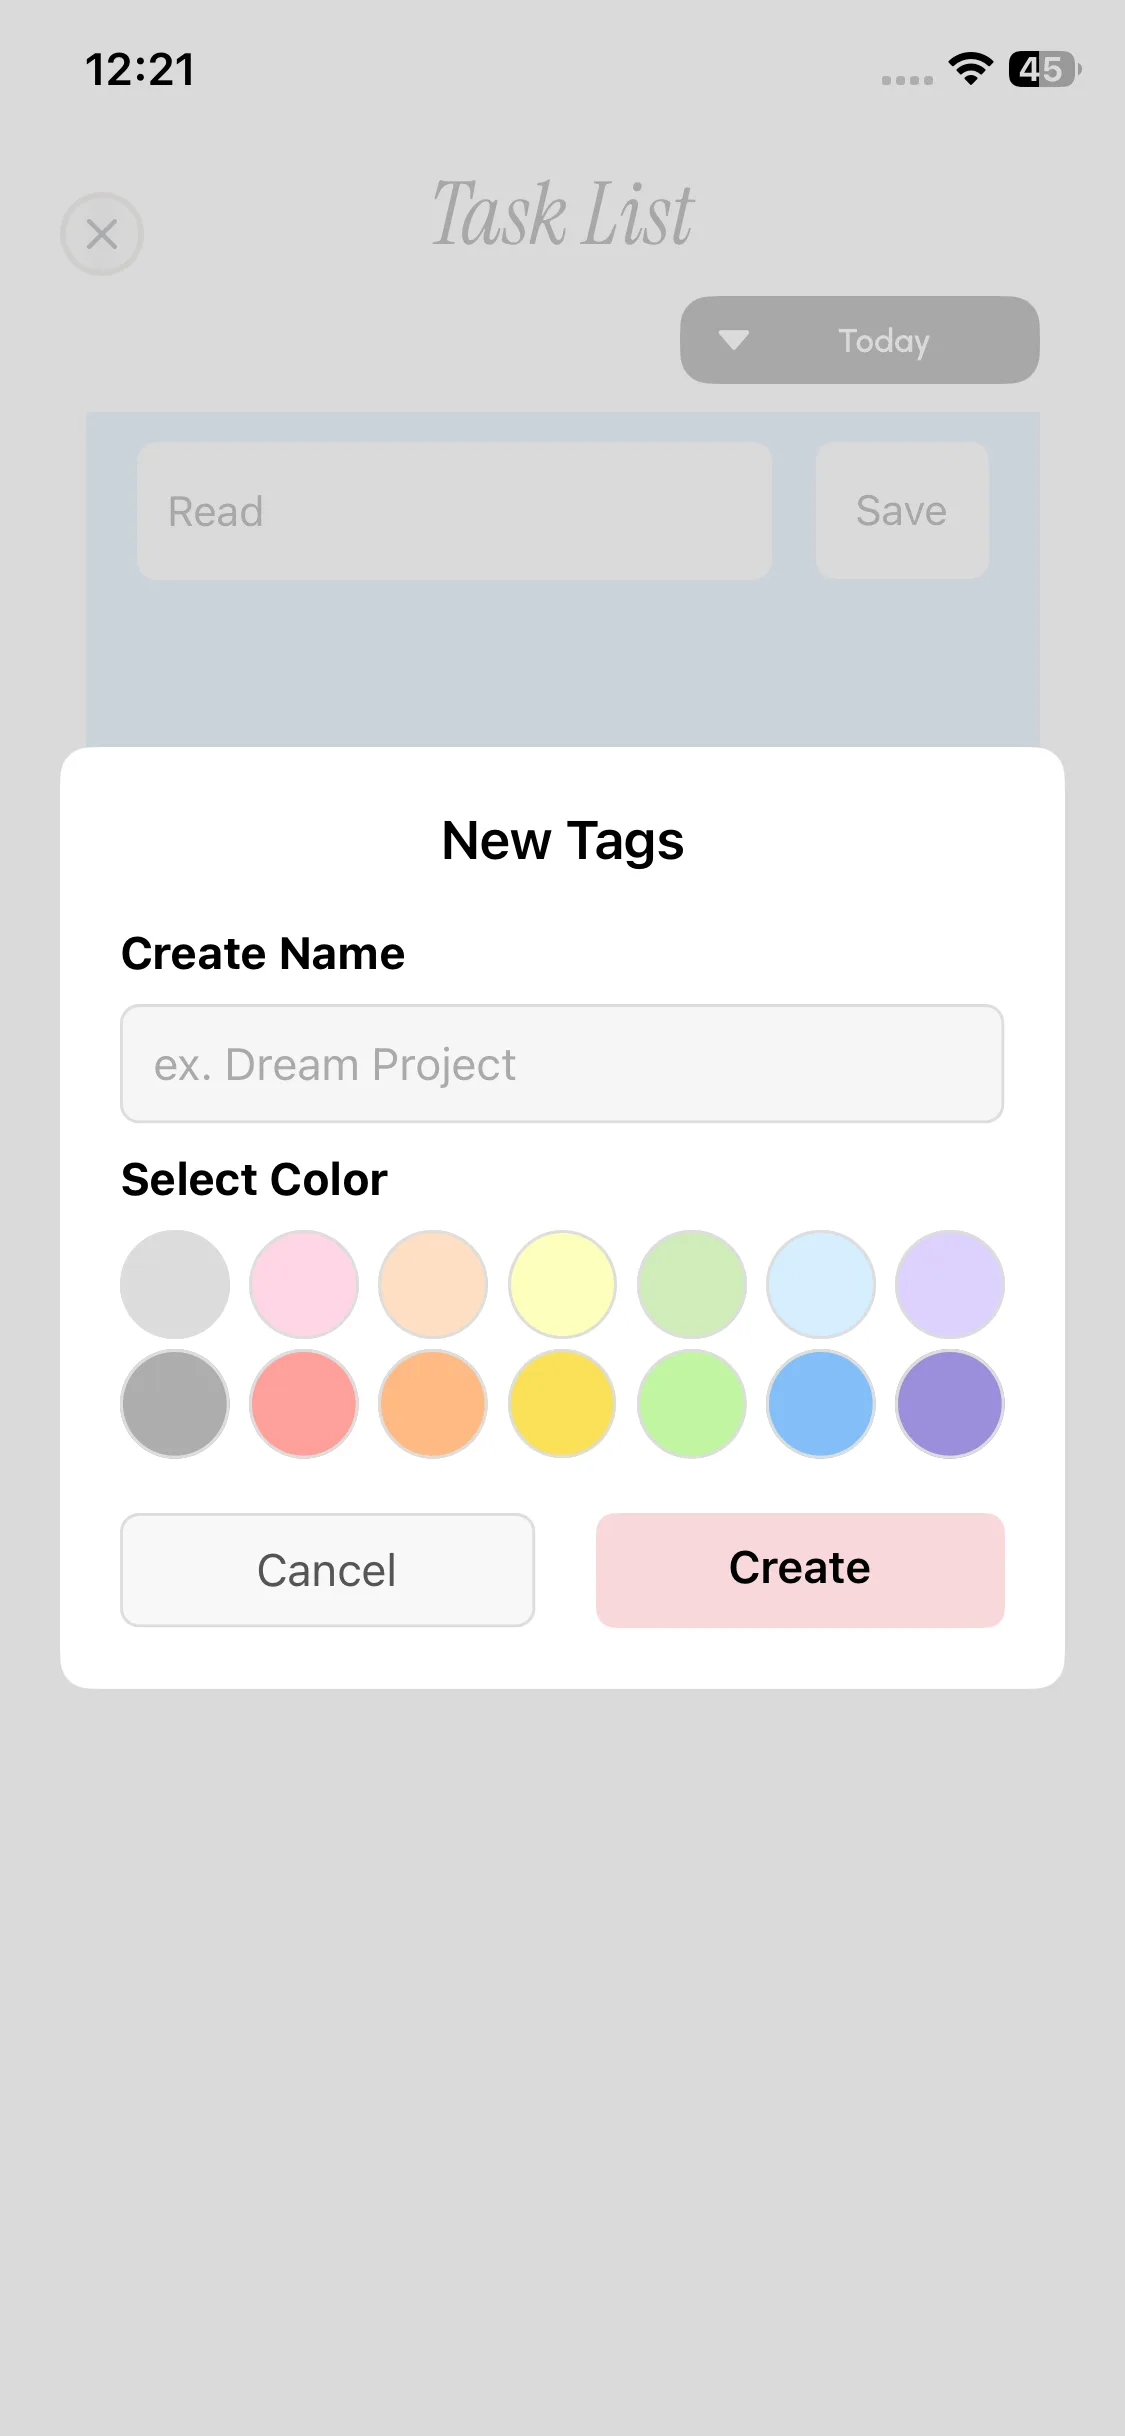This screenshot has width=1125, height=2436.
Task: Focus the tag name field "ex. Dream Project"
Action: pyautogui.click(x=562, y=1064)
